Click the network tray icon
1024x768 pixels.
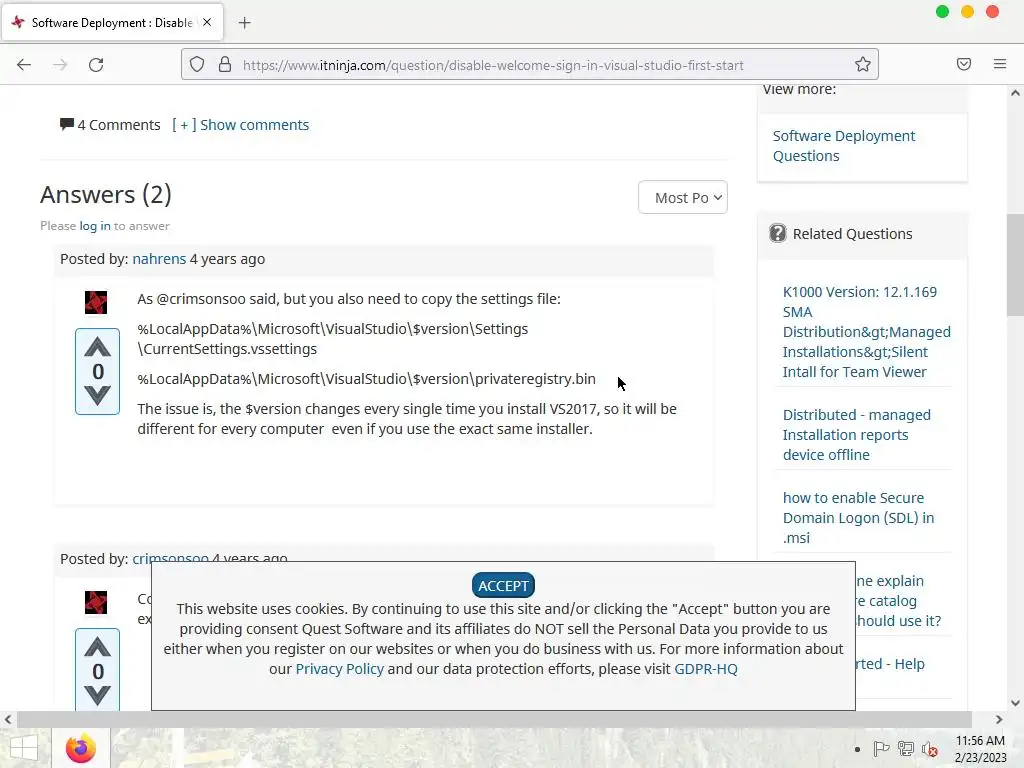pos(906,749)
